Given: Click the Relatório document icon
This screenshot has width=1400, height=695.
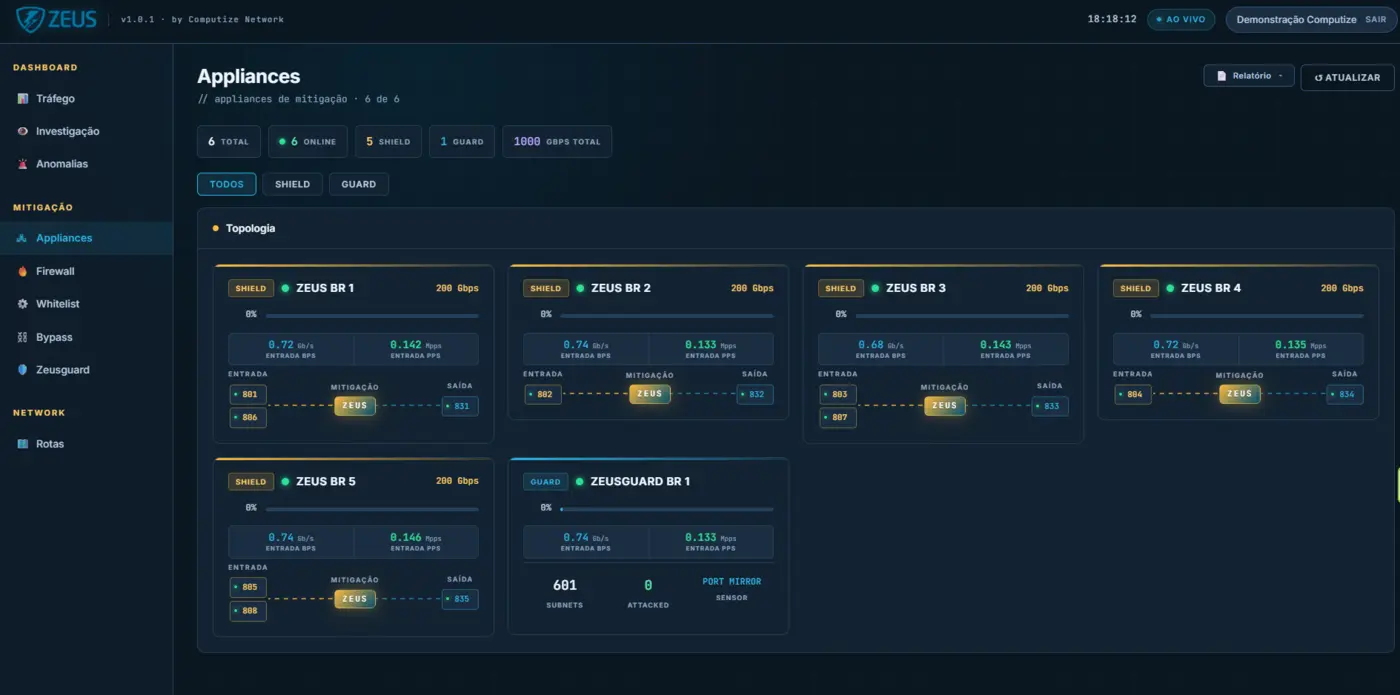Looking at the screenshot, I should coord(1221,76).
